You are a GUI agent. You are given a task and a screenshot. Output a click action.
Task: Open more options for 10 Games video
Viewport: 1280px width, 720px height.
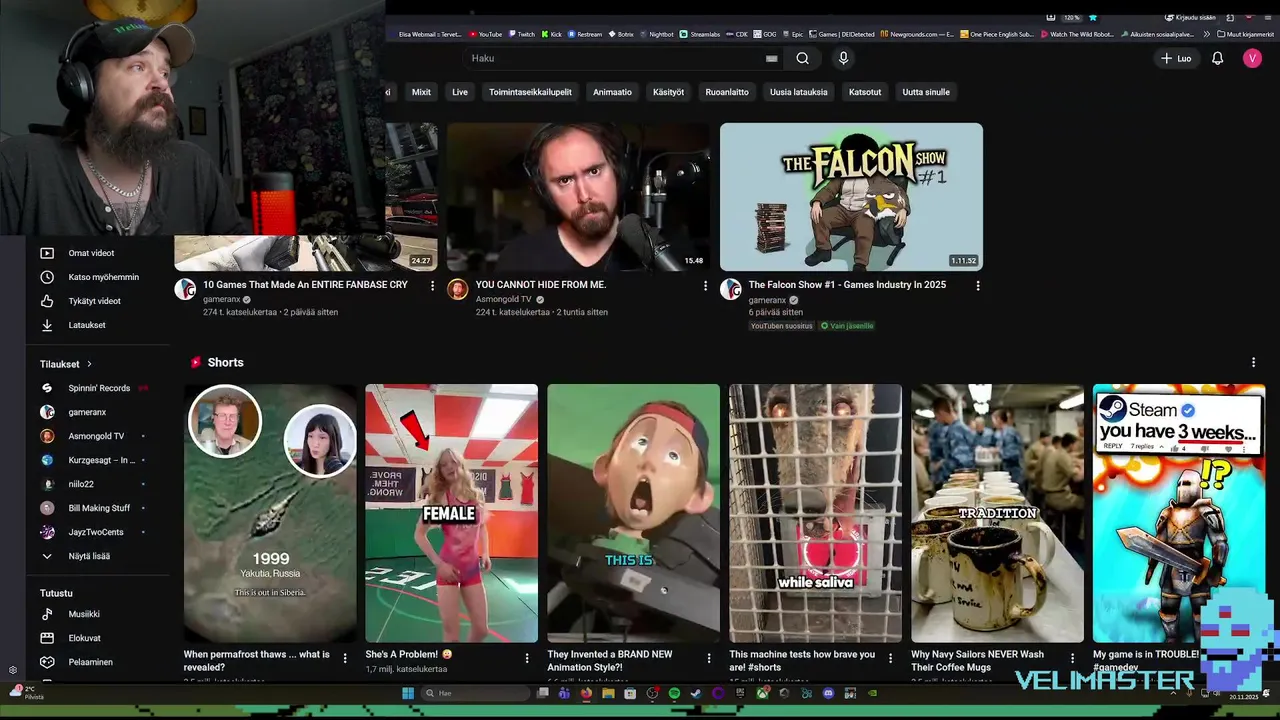(432, 286)
